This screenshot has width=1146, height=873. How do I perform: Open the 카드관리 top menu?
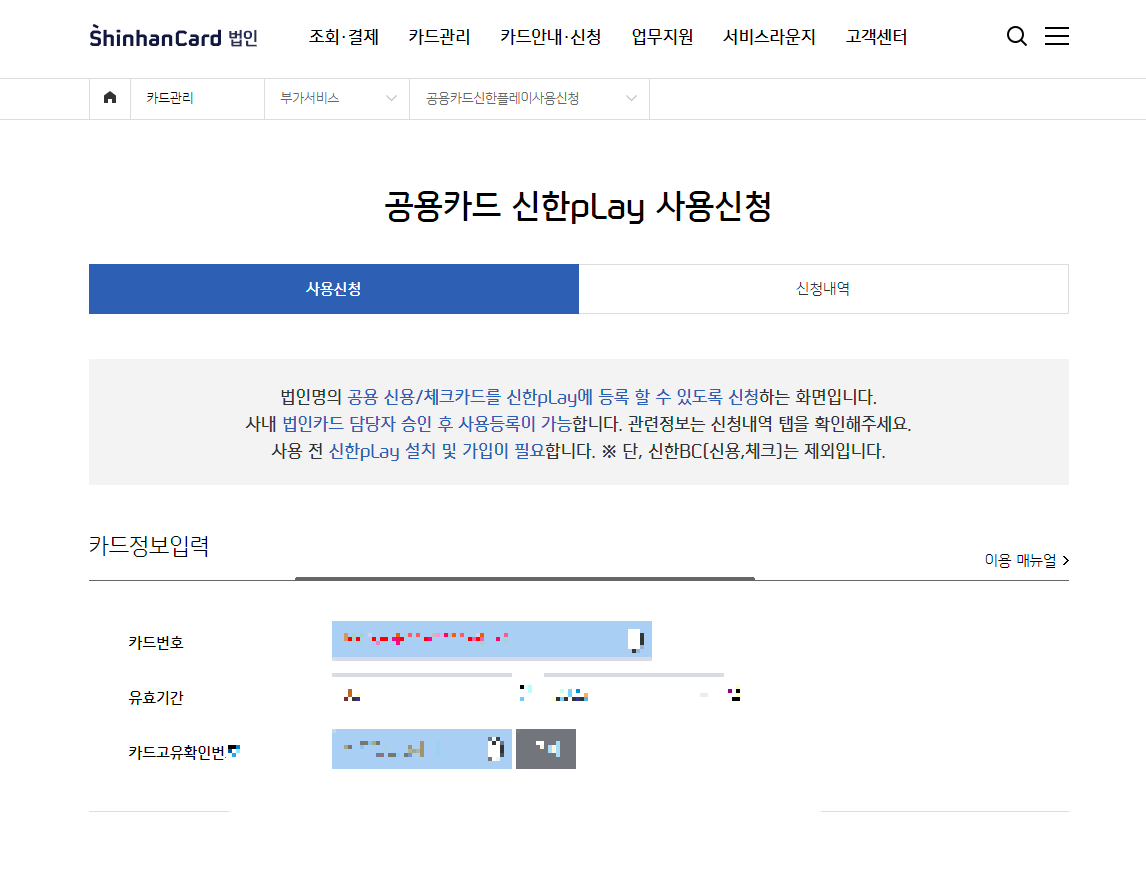tap(439, 37)
